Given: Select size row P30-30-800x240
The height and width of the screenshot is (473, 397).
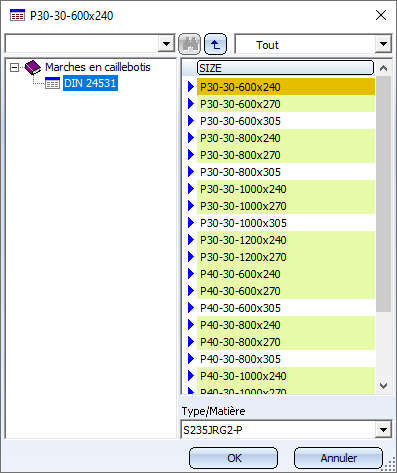Looking at the screenshot, I should pyautogui.click(x=286, y=138).
